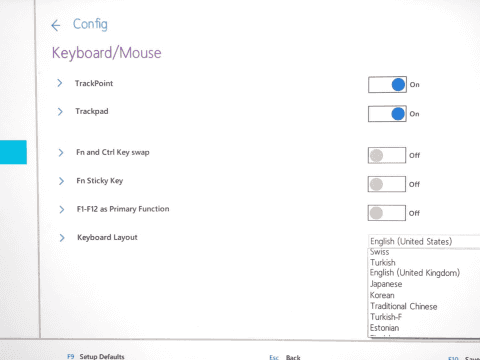Choose English (United Kingdom) layout
Screen dimensions: 480x360
(415, 273)
